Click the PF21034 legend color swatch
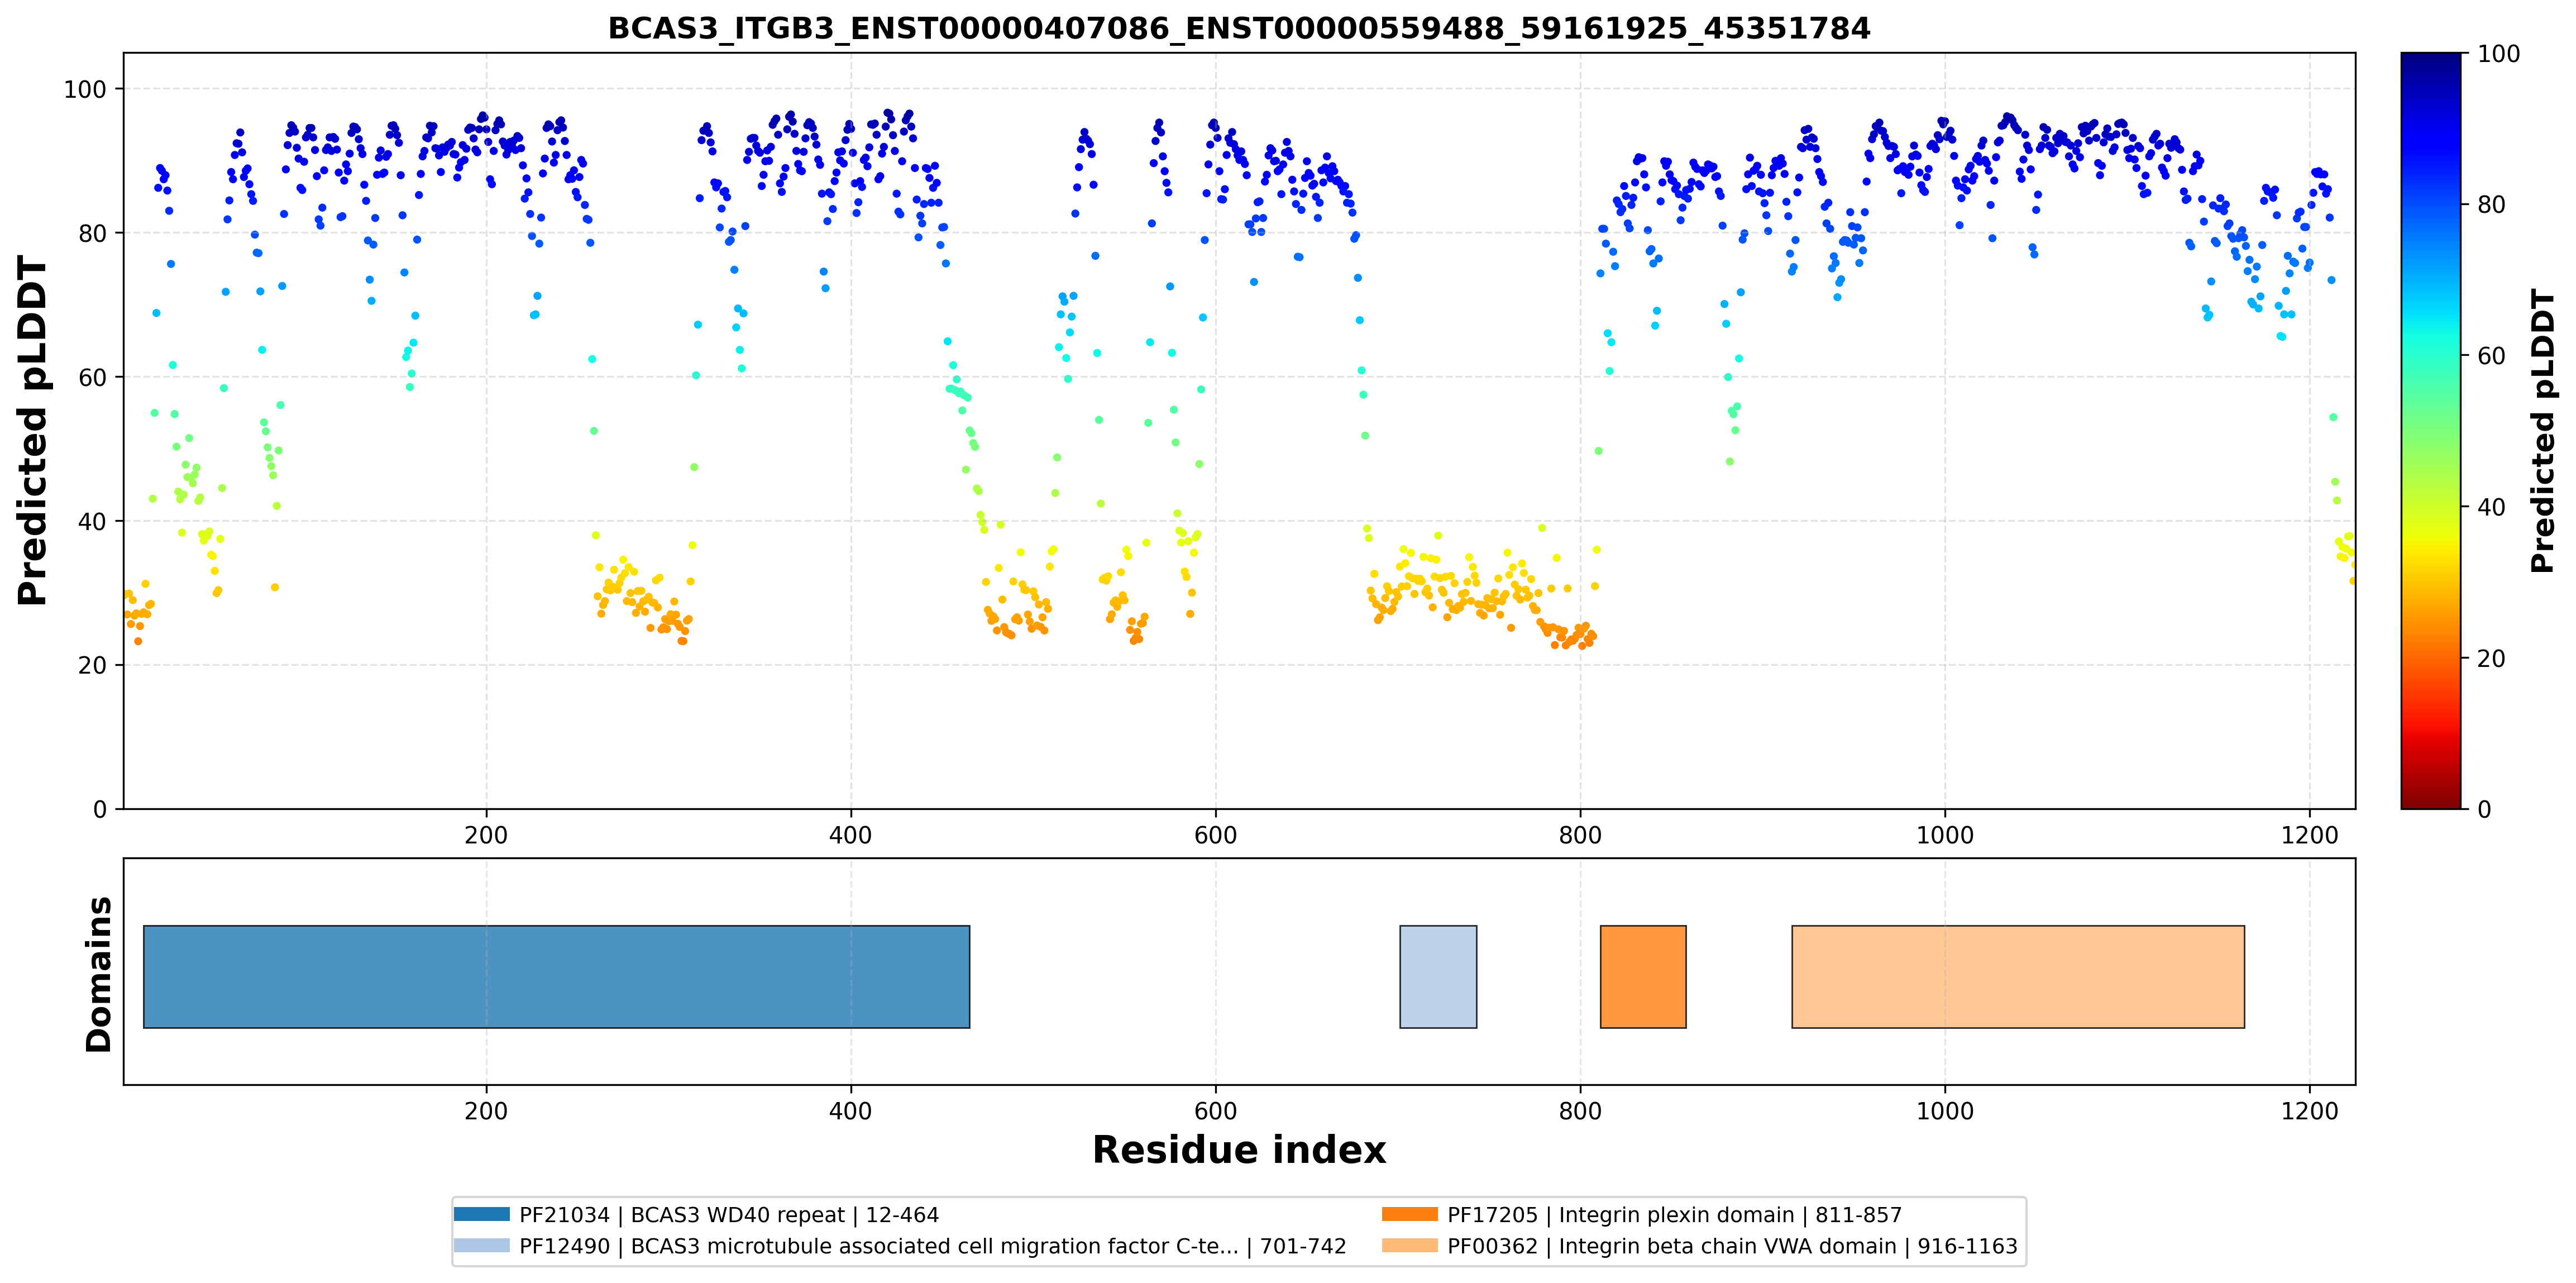 point(482,1214)
